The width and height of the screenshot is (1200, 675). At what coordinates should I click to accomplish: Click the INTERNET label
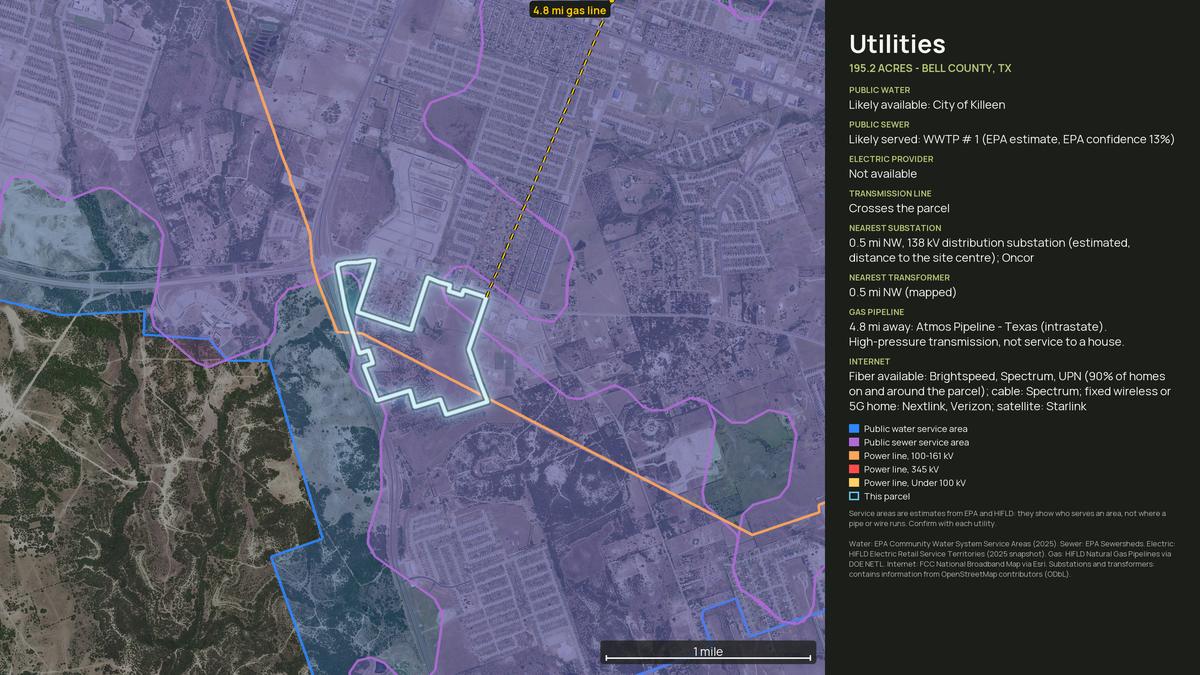(x=869, y=362)
